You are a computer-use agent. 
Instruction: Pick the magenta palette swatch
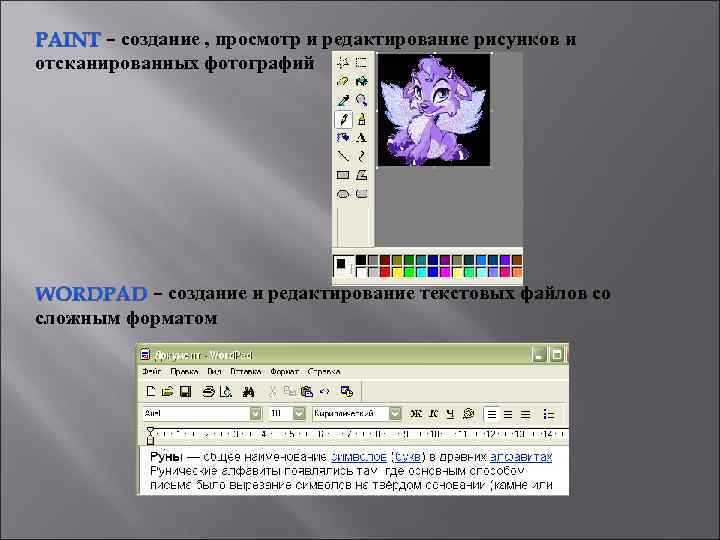[x=444, y=272]
